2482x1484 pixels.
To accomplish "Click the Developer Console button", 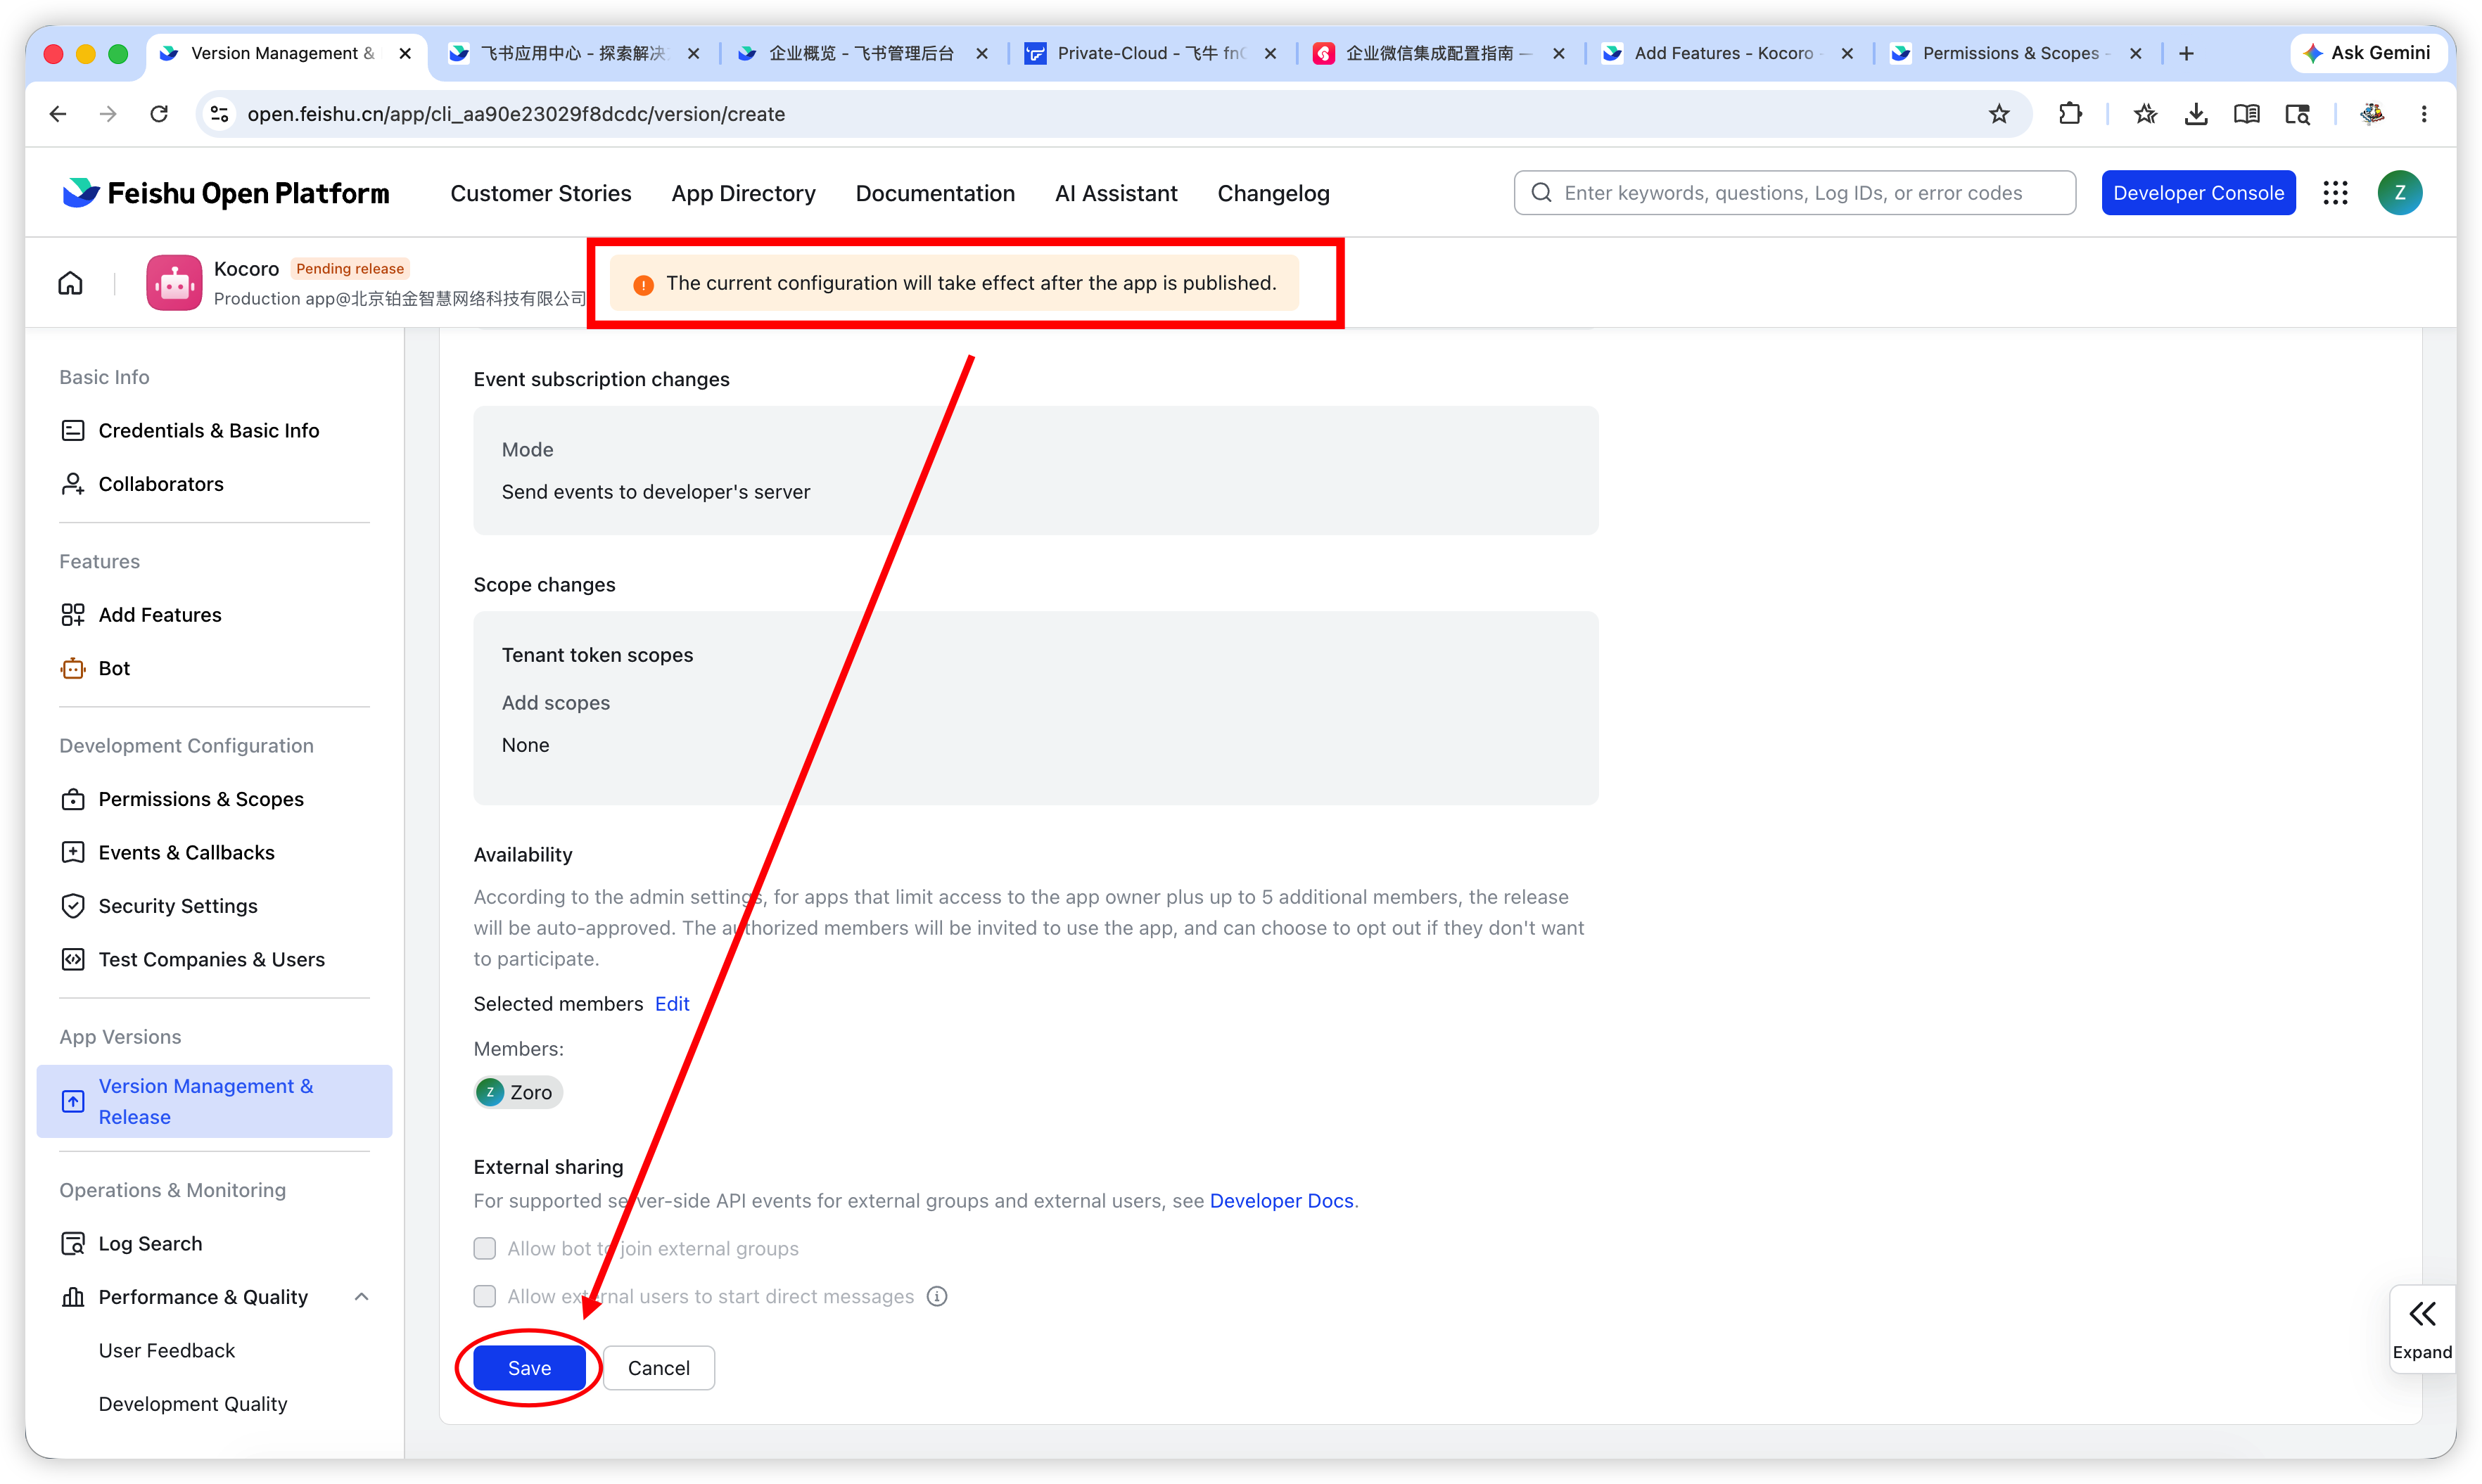I will 2198,193.
